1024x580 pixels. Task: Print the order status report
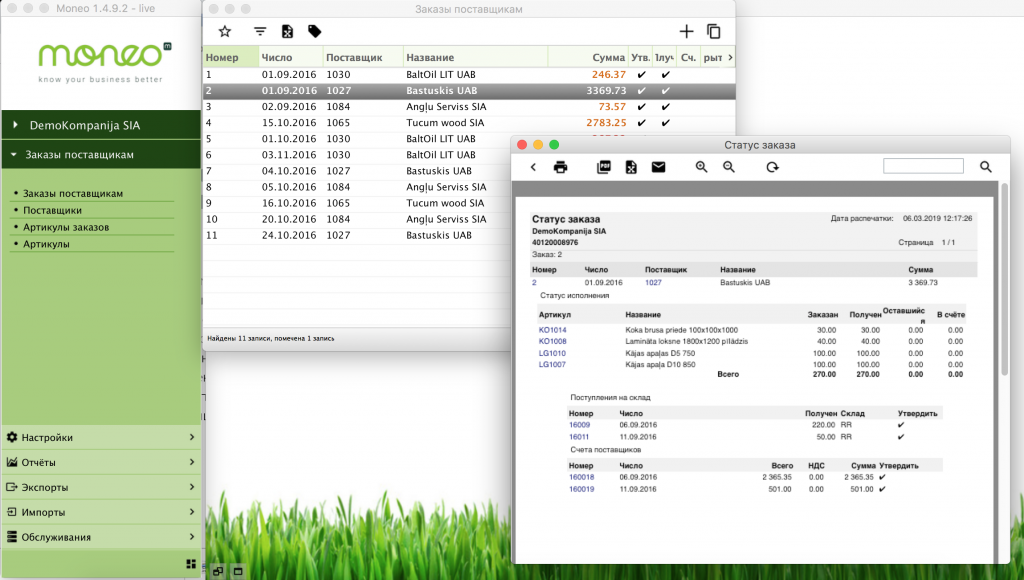pyautogui.click(x=561, y=167)
